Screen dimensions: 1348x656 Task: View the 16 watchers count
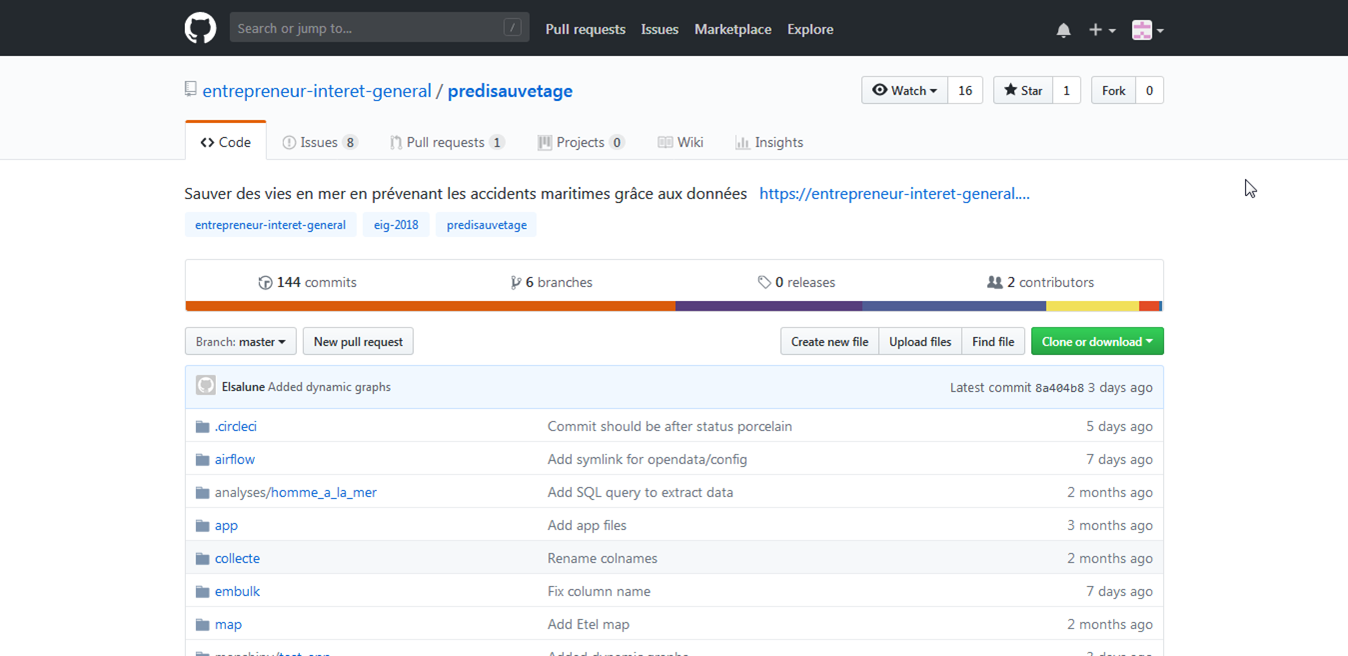pyautogui.click(x=965, y=90)
